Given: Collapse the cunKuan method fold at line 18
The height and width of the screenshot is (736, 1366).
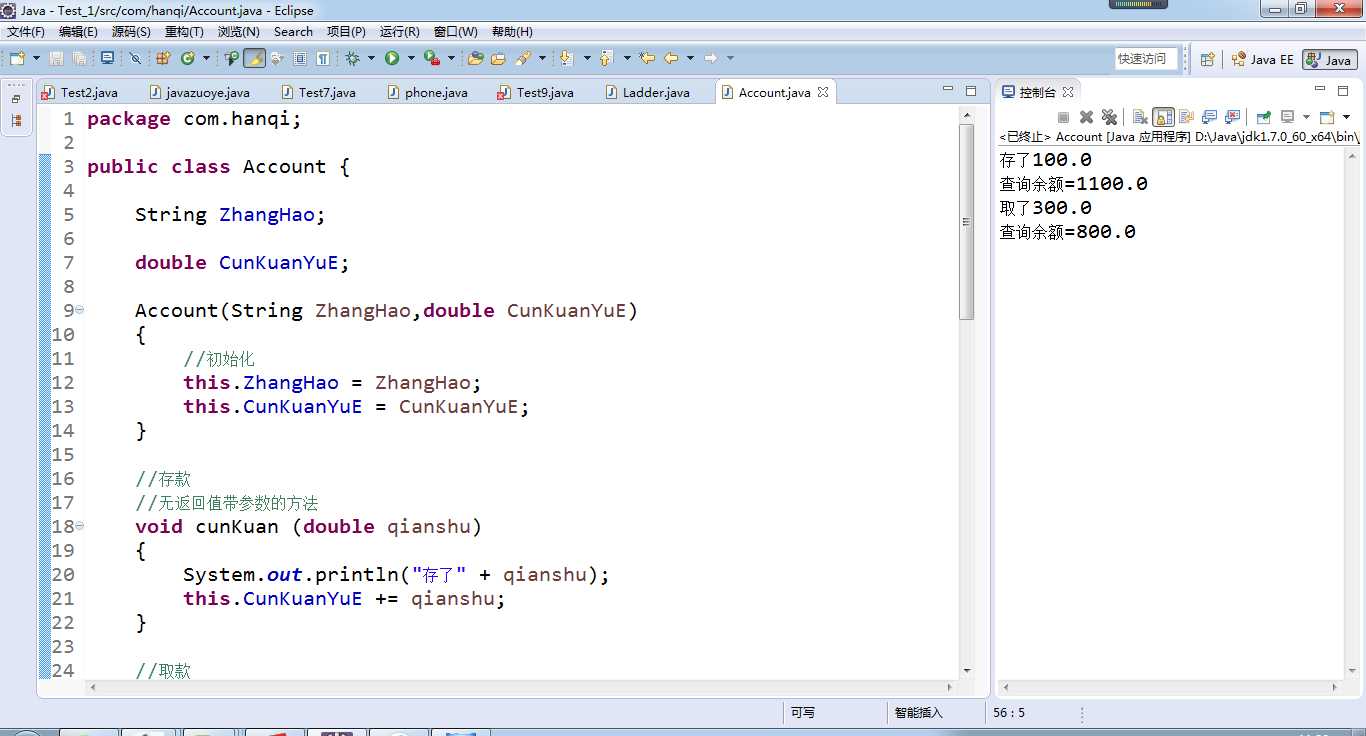Looking at the screenshot, I should point(80,526).
